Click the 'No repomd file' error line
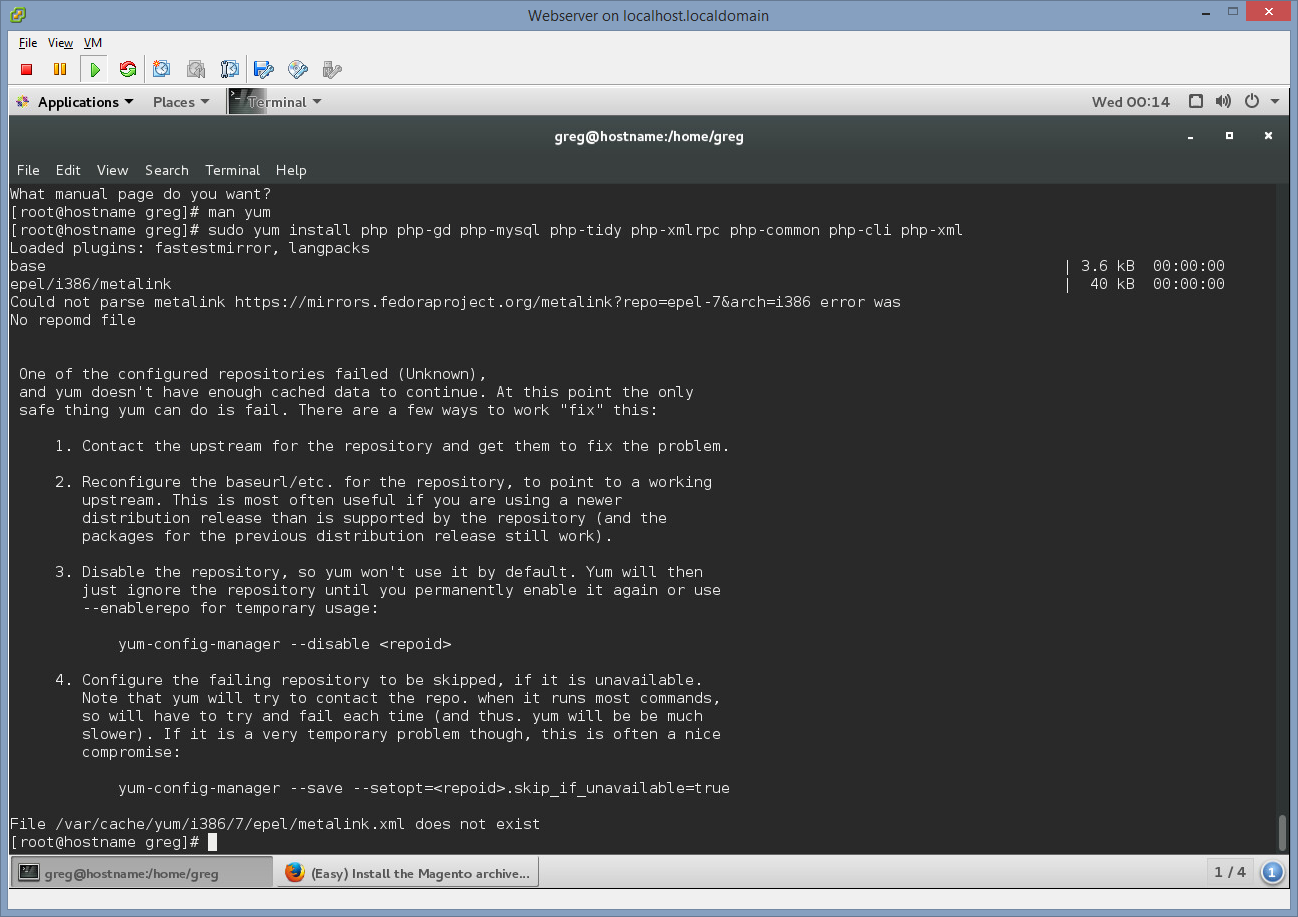The height and width of the screenshot is (917, 1298). coord(73,320)
